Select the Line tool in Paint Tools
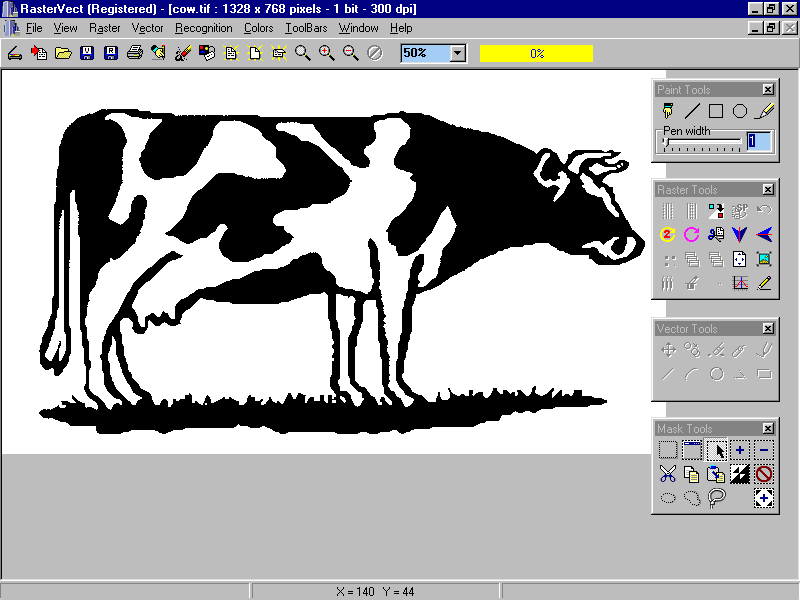The image size is (800, 600). point(692,110)
